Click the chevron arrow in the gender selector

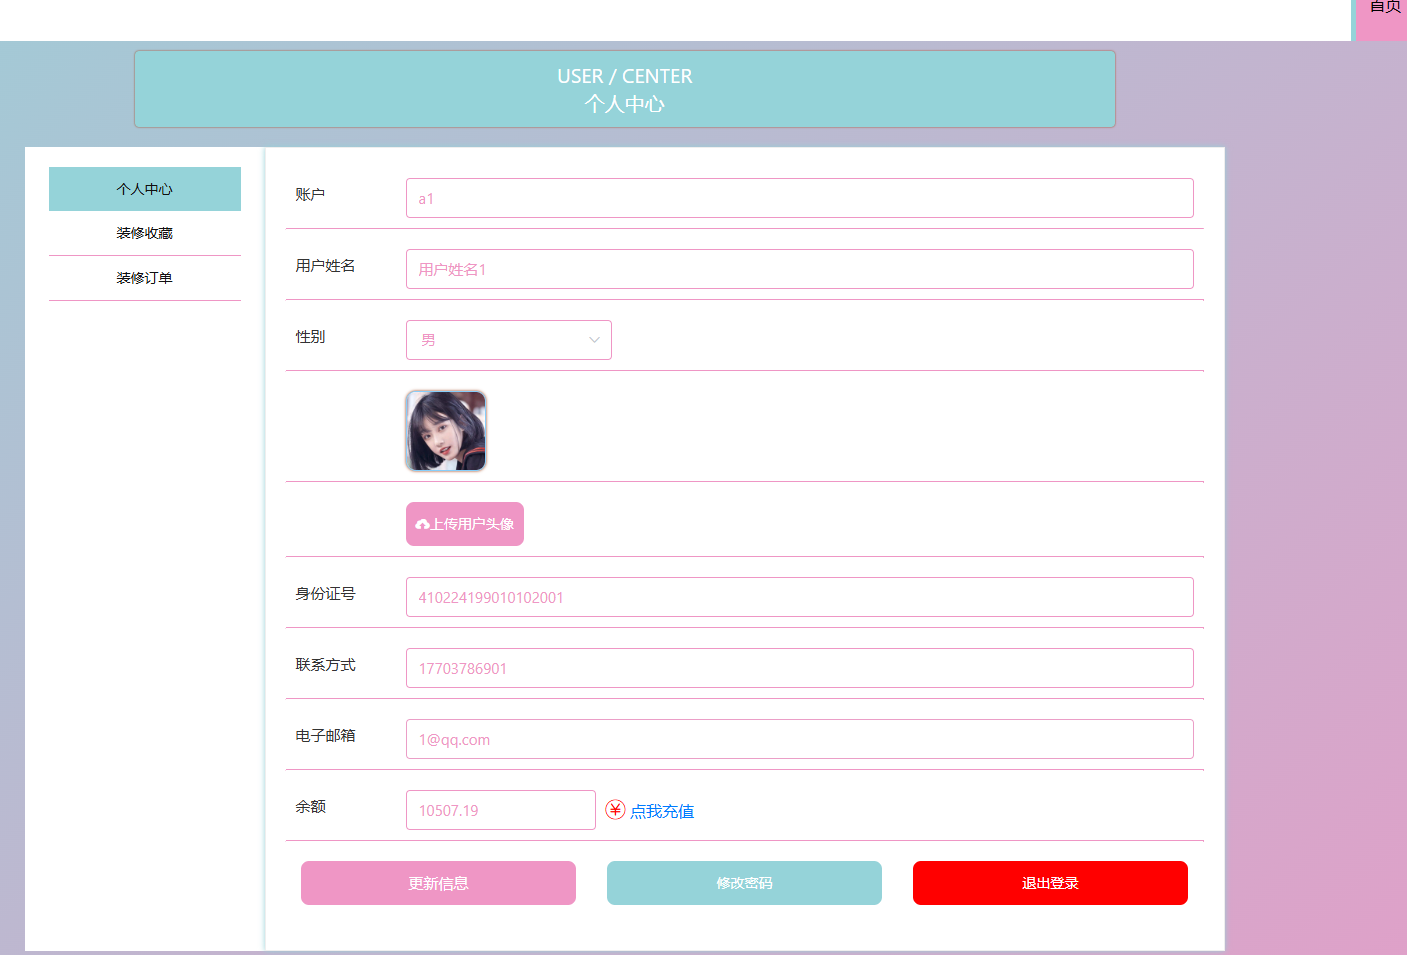[x=594, y=340]
